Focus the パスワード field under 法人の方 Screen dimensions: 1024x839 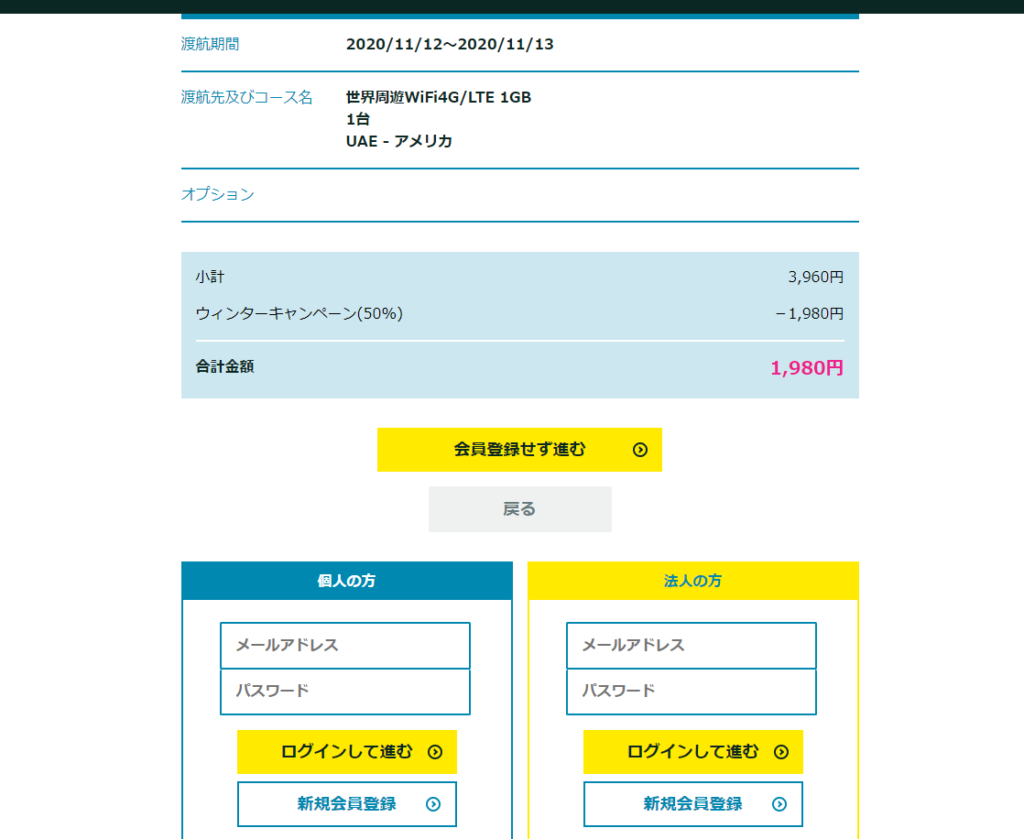click(x=691, y=691)
